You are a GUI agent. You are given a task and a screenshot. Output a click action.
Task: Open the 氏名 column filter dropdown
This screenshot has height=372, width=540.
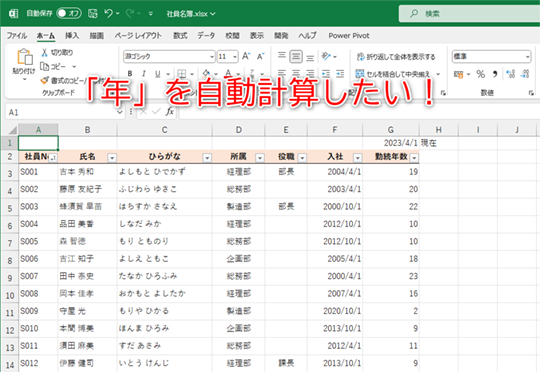click(x=112, y=158)
